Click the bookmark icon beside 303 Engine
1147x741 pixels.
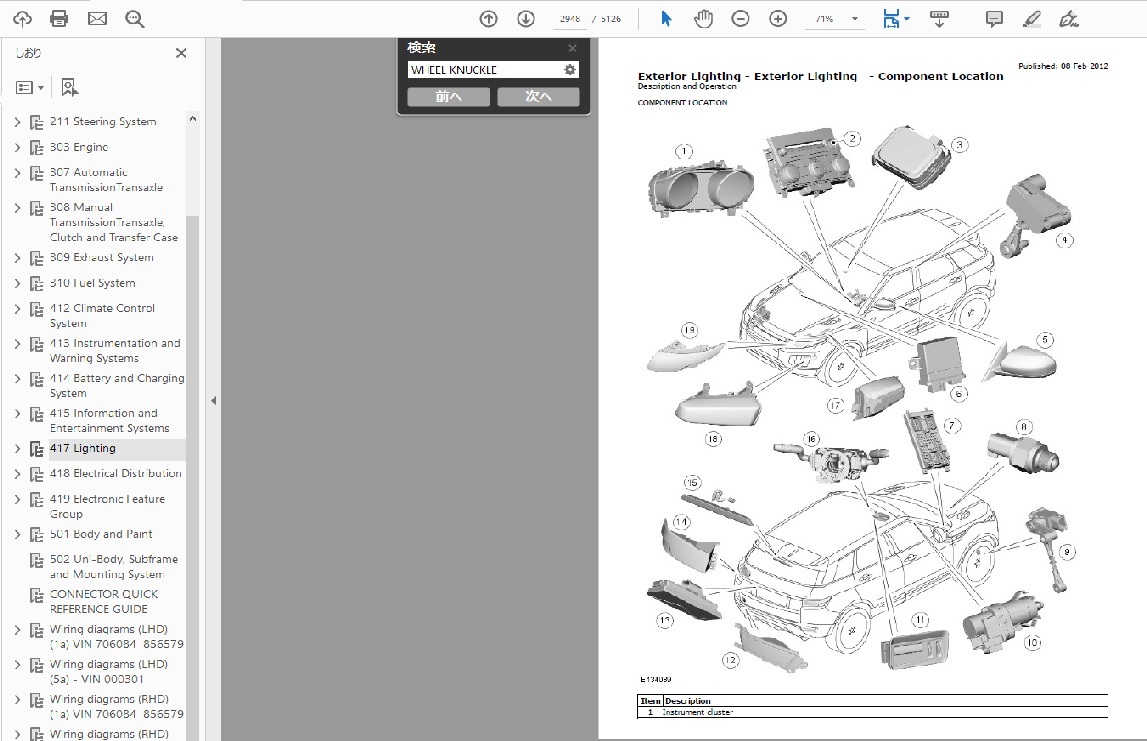pos(37,148)
